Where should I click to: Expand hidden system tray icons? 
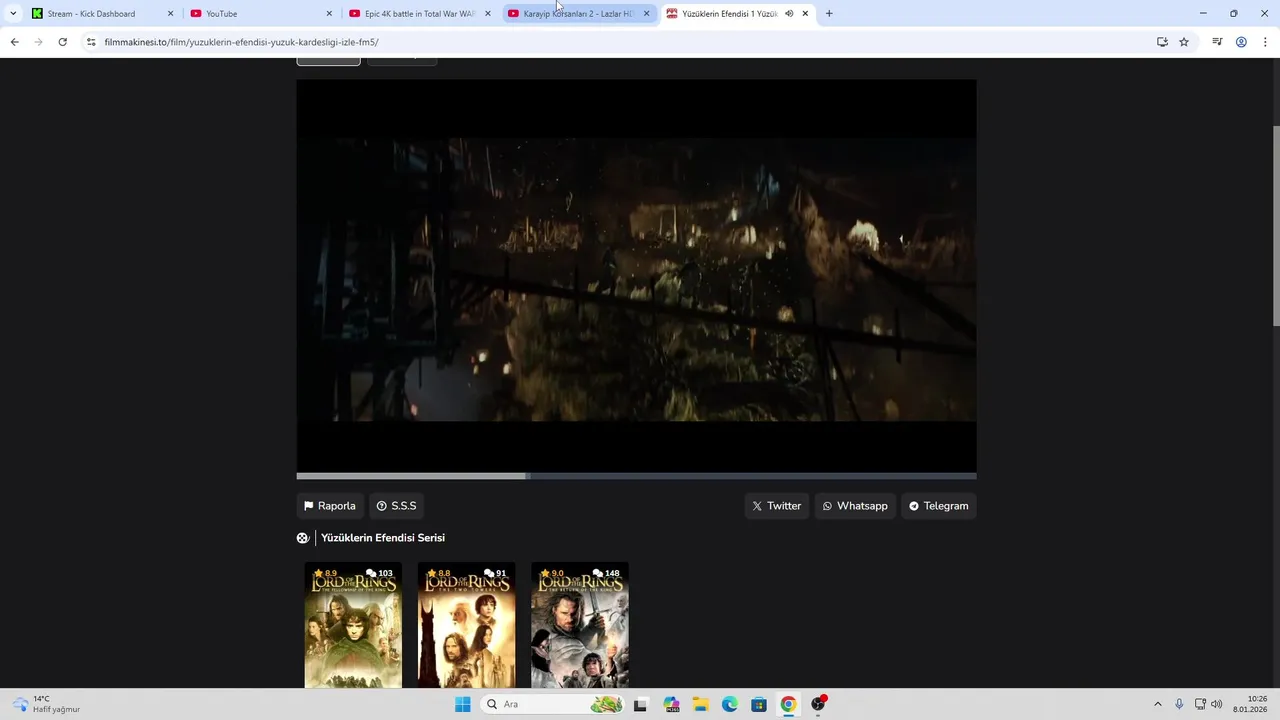point(1158,704)
